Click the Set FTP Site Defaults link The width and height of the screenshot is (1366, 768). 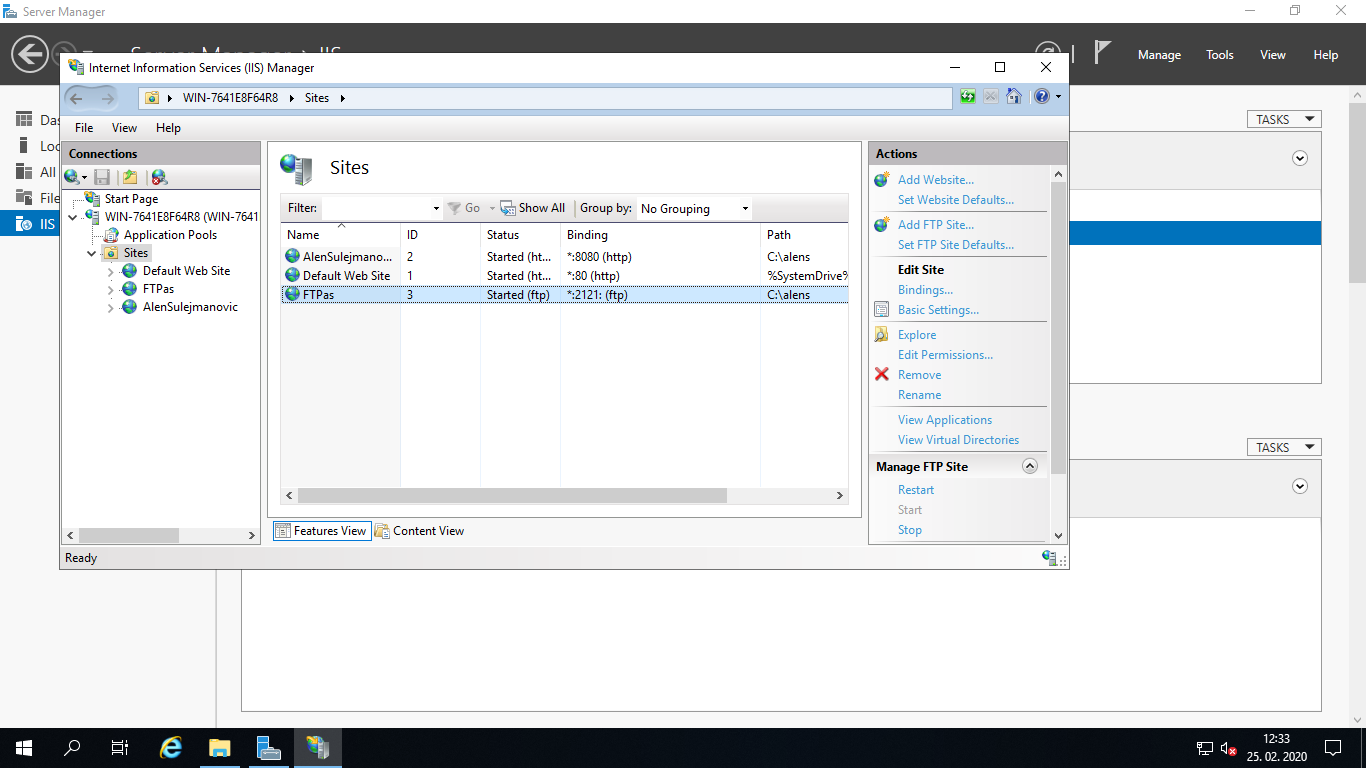[956, 245]
